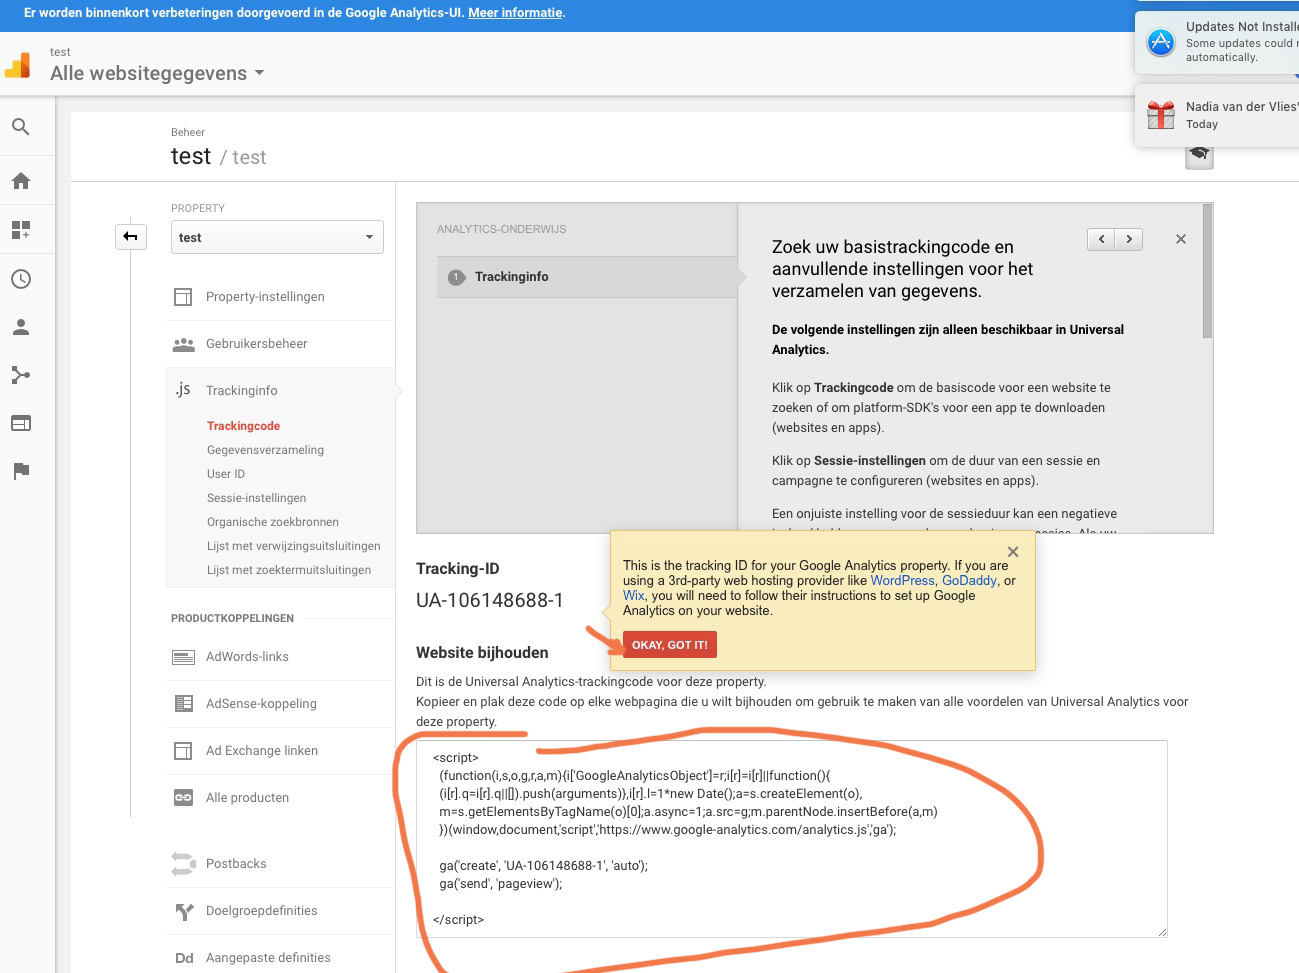
Task: Click the Property-instellingen icon
Action: click(183, 297)
